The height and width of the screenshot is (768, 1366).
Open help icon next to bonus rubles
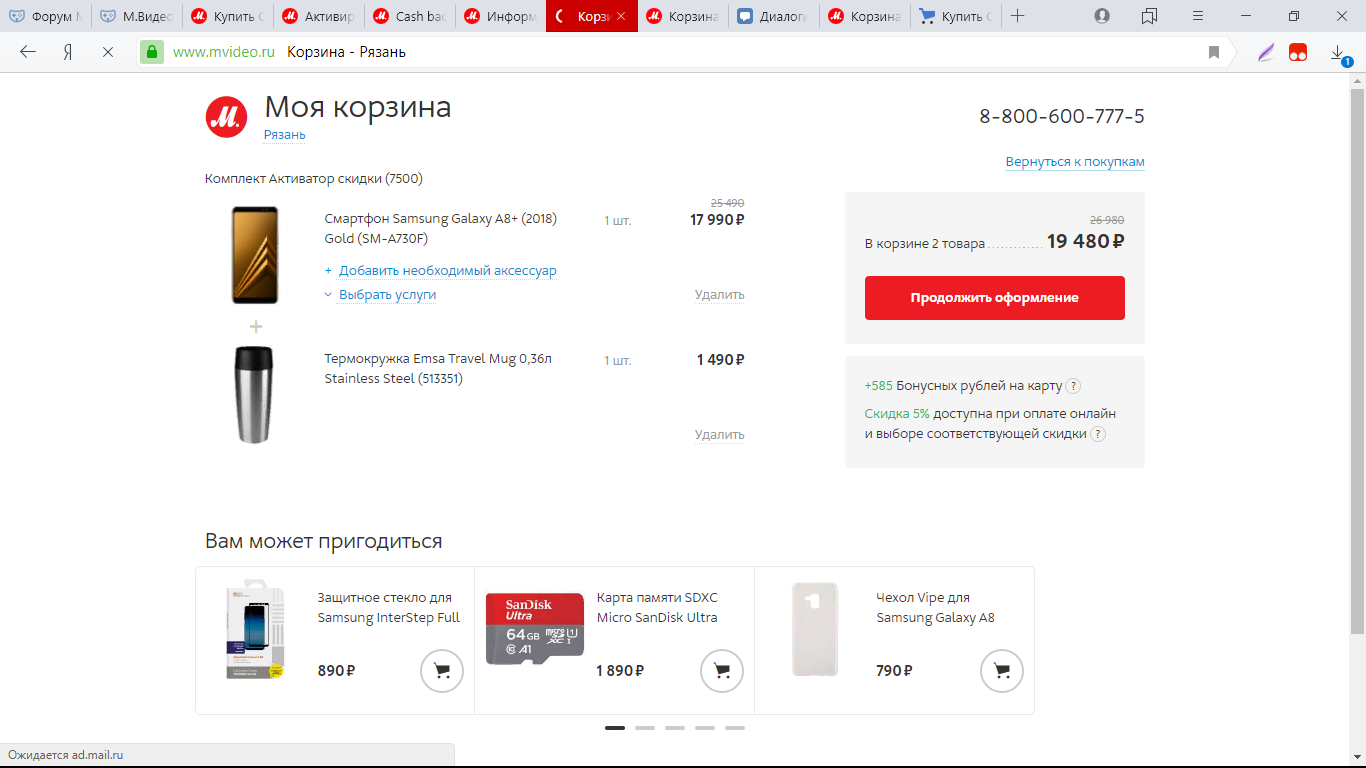1073,386
